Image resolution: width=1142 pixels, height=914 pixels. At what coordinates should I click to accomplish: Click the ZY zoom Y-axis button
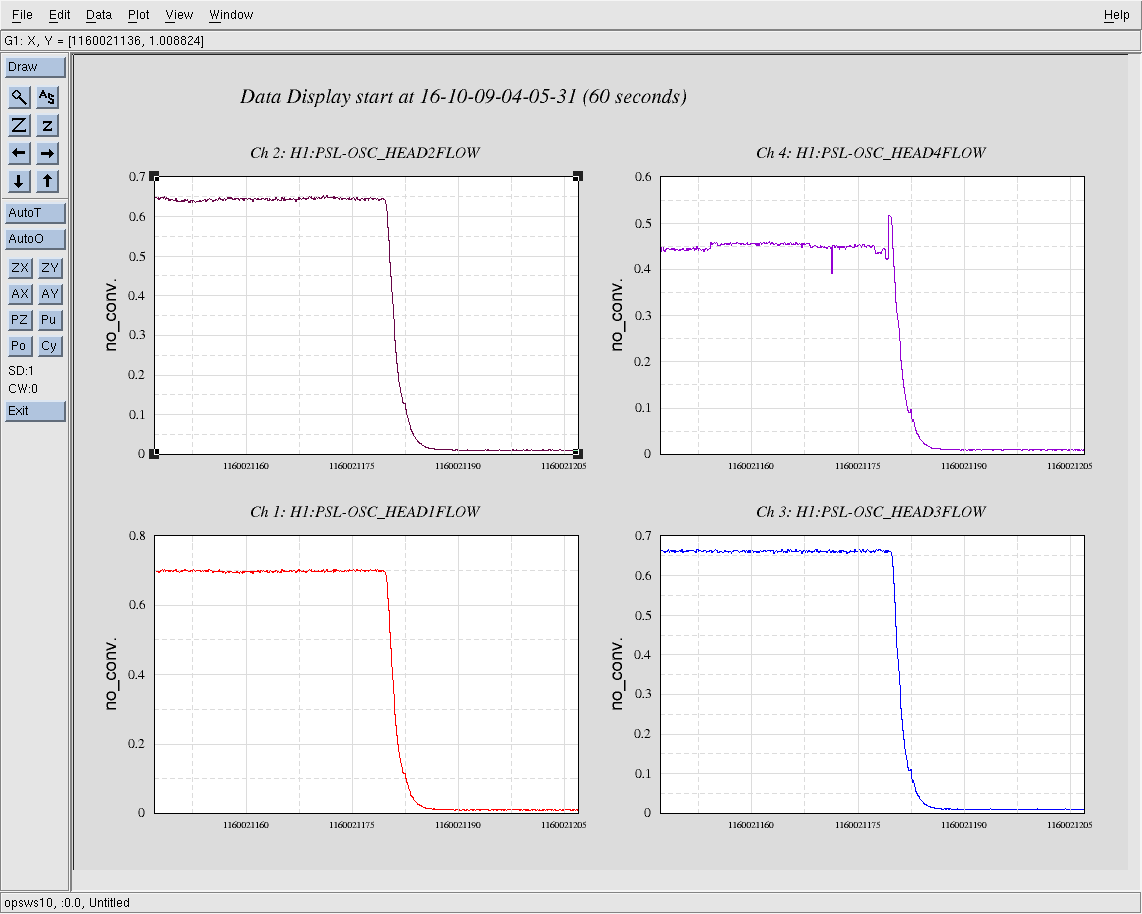pyautogui.click(x=50, y=268)
